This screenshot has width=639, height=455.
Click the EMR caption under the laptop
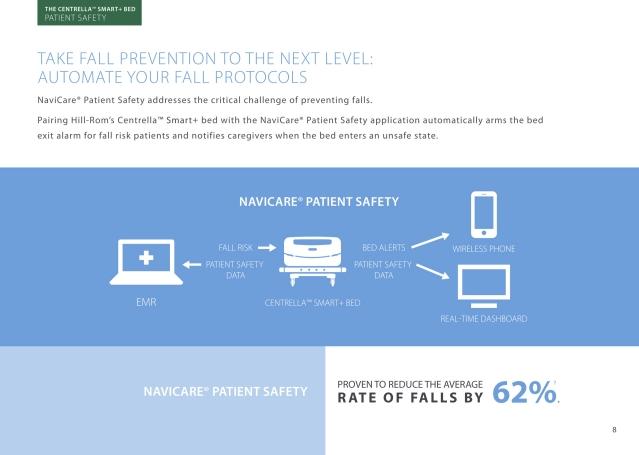click(x=146, y=302)
